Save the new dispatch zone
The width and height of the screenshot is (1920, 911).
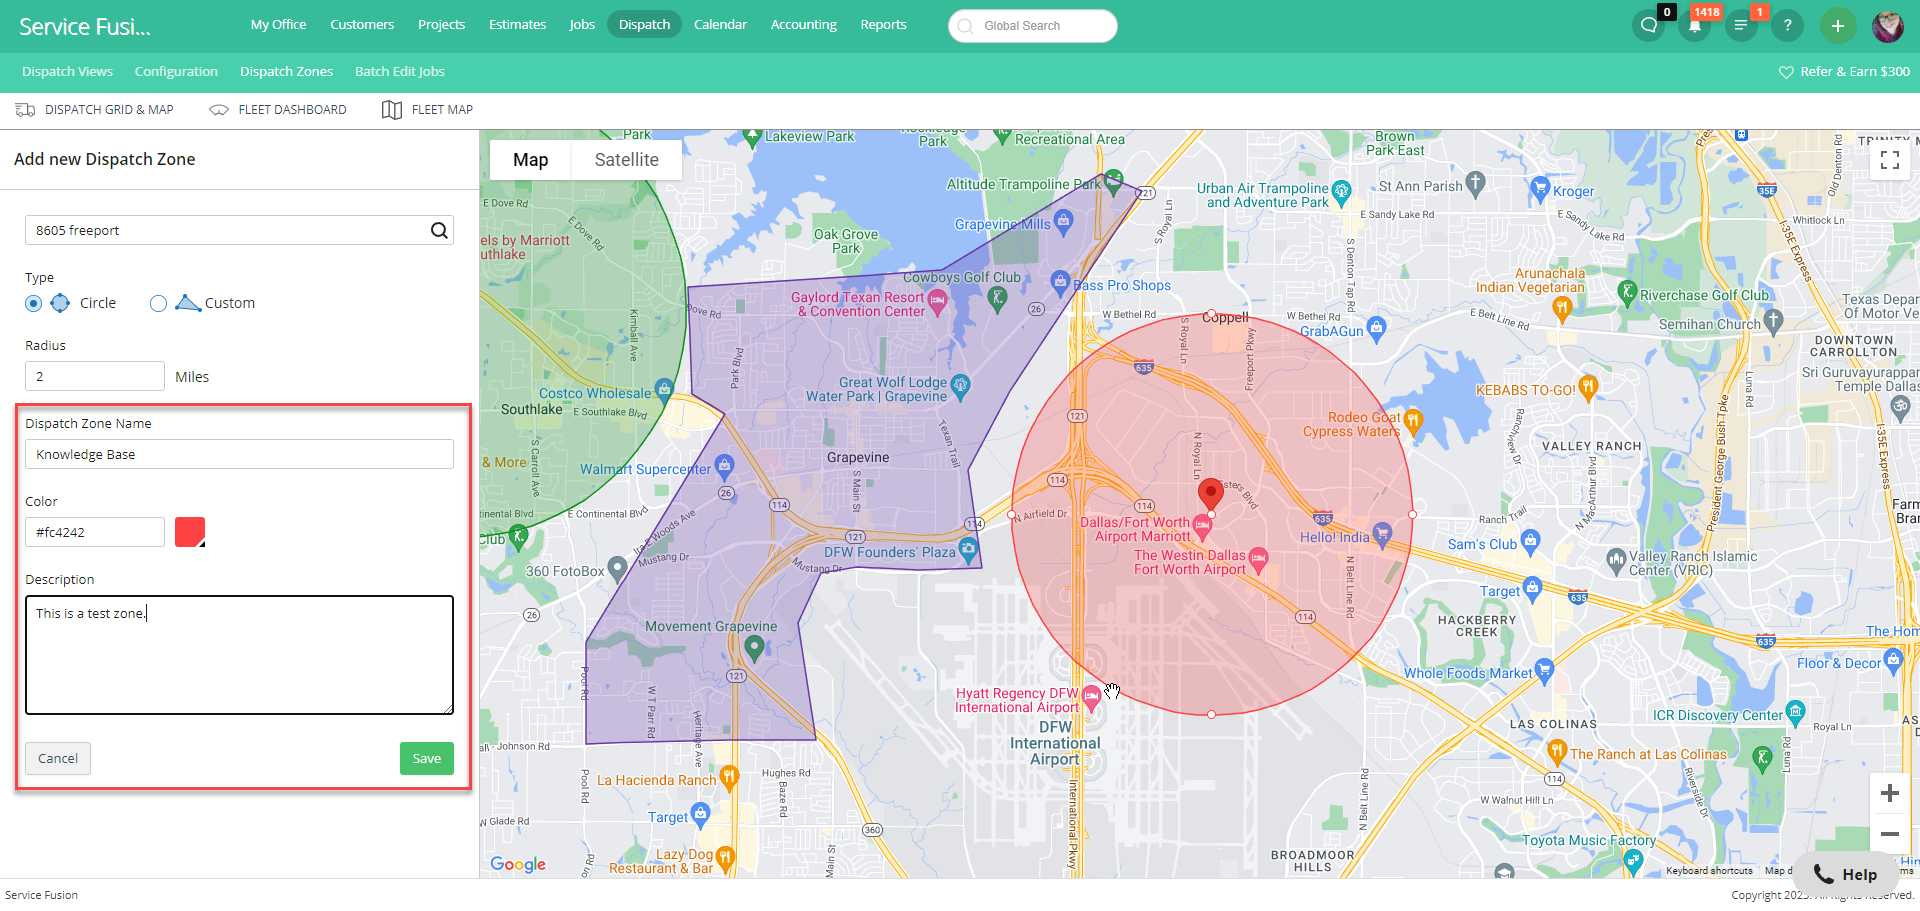coord(427,758)
